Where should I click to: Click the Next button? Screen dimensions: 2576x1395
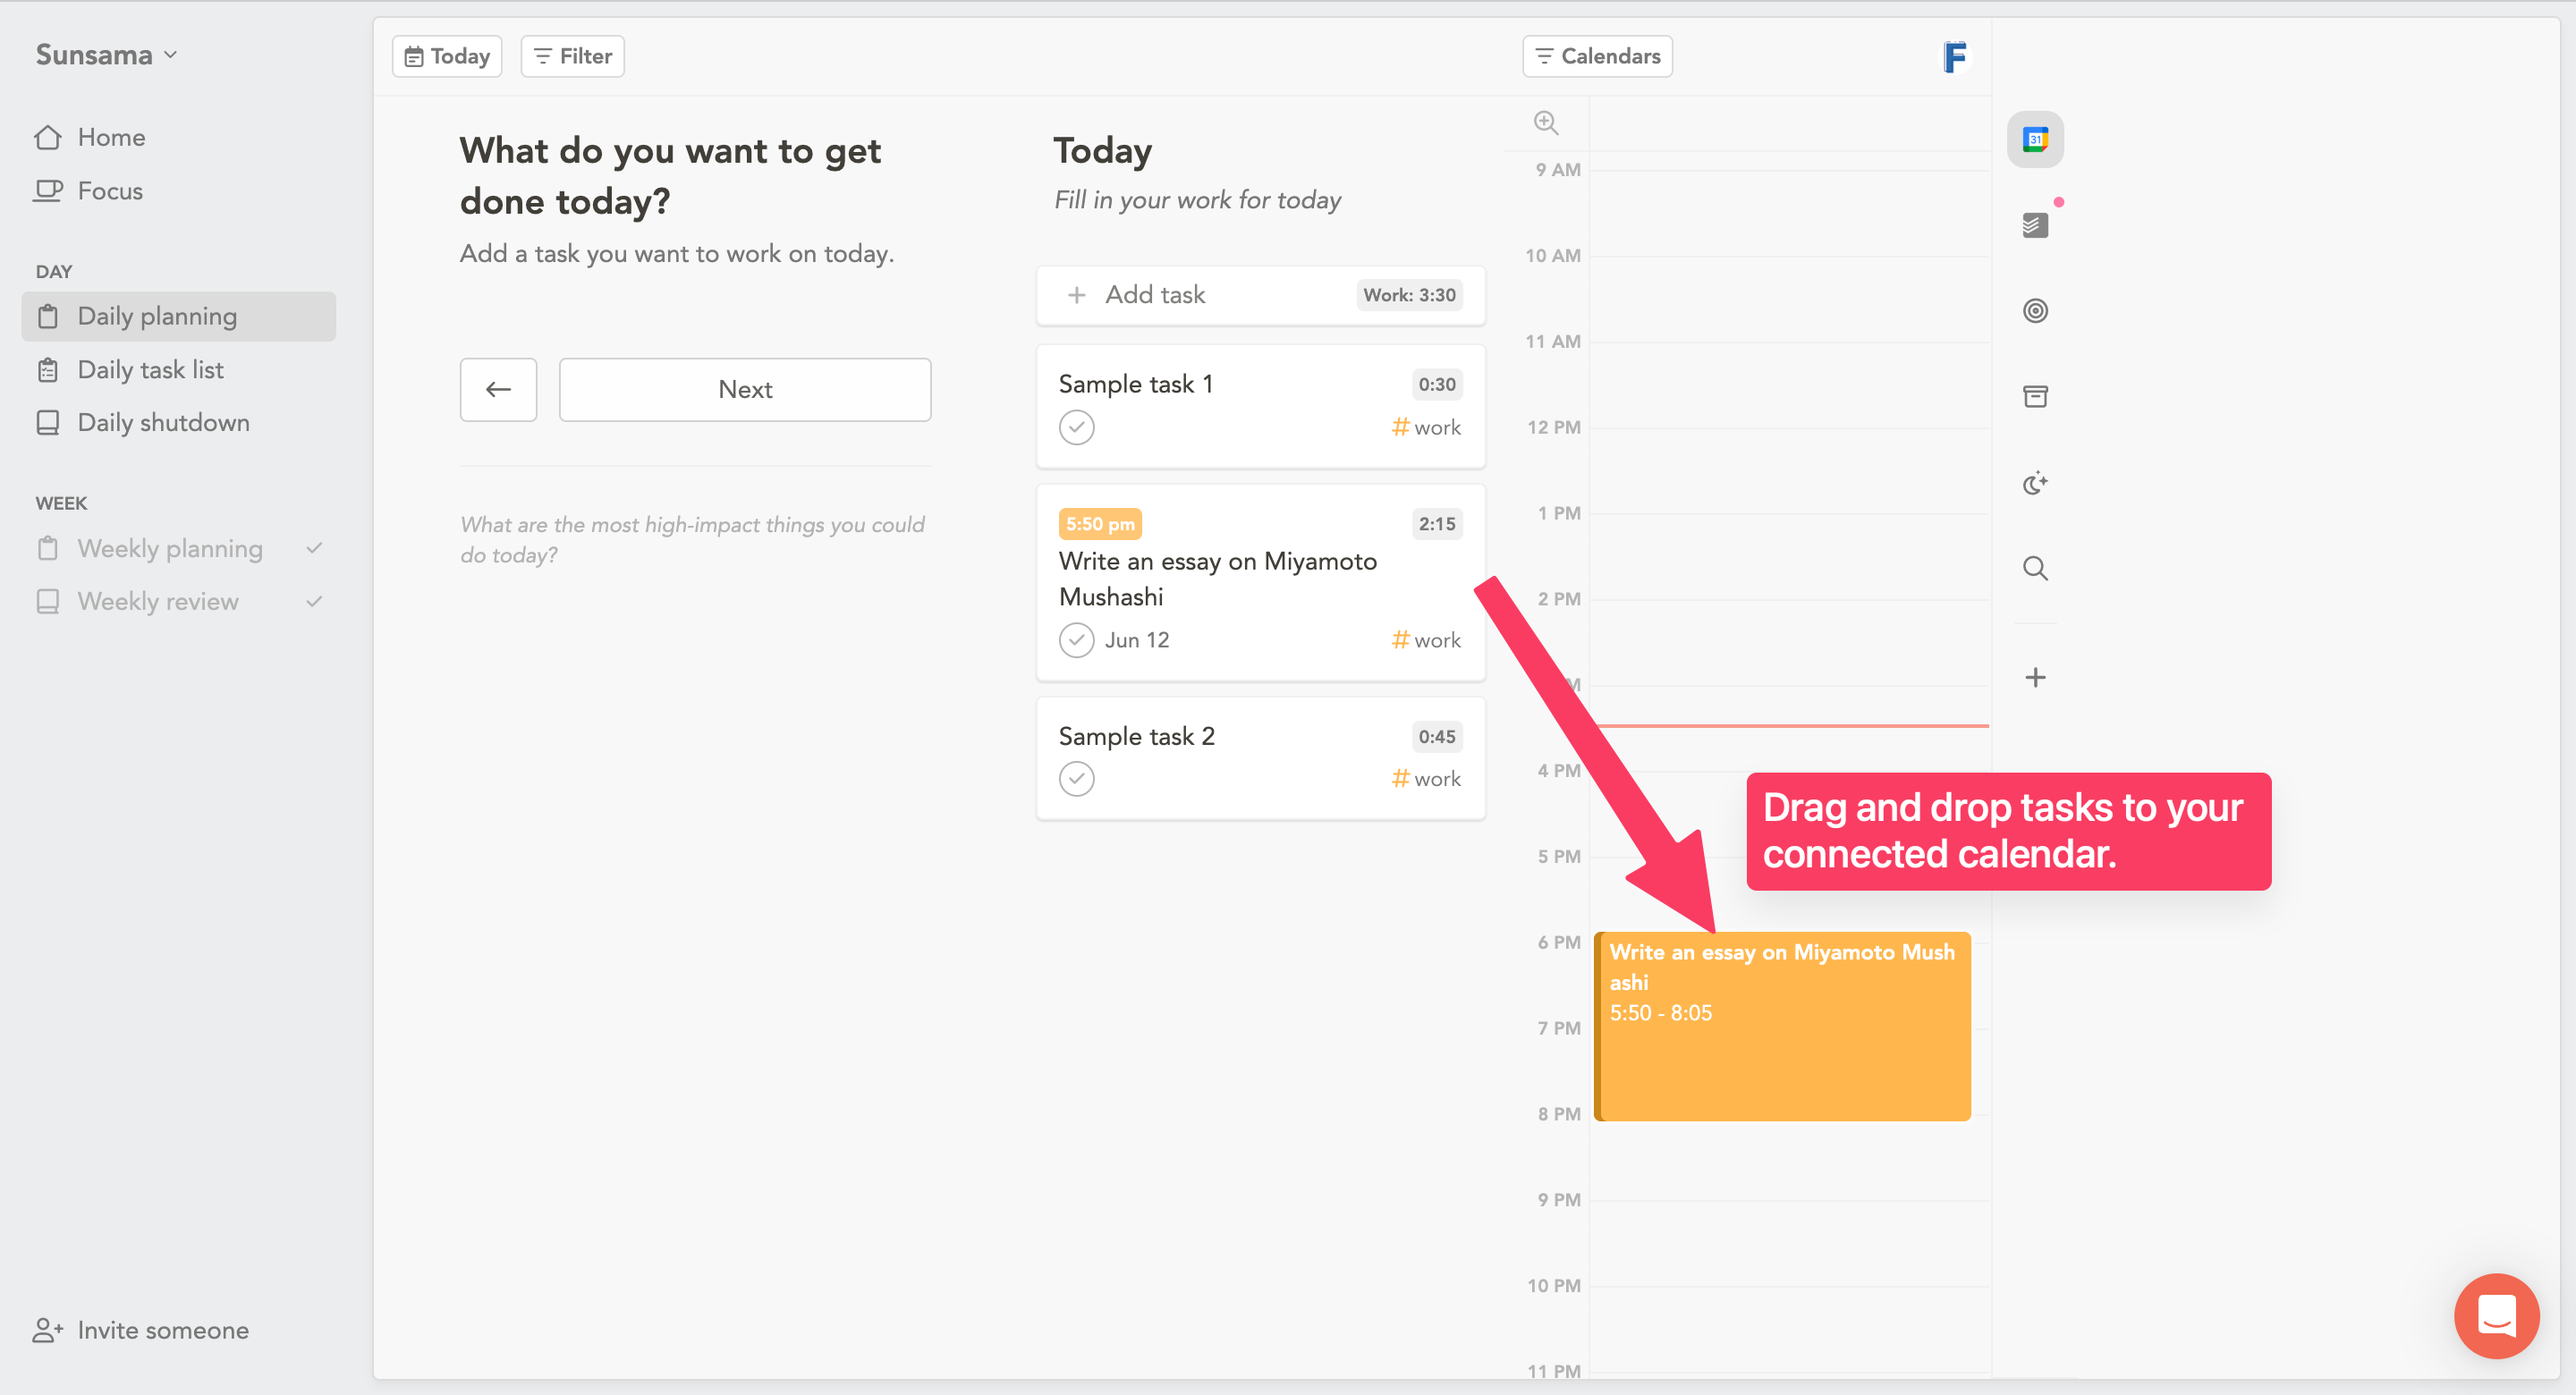[x=745, y=390]
